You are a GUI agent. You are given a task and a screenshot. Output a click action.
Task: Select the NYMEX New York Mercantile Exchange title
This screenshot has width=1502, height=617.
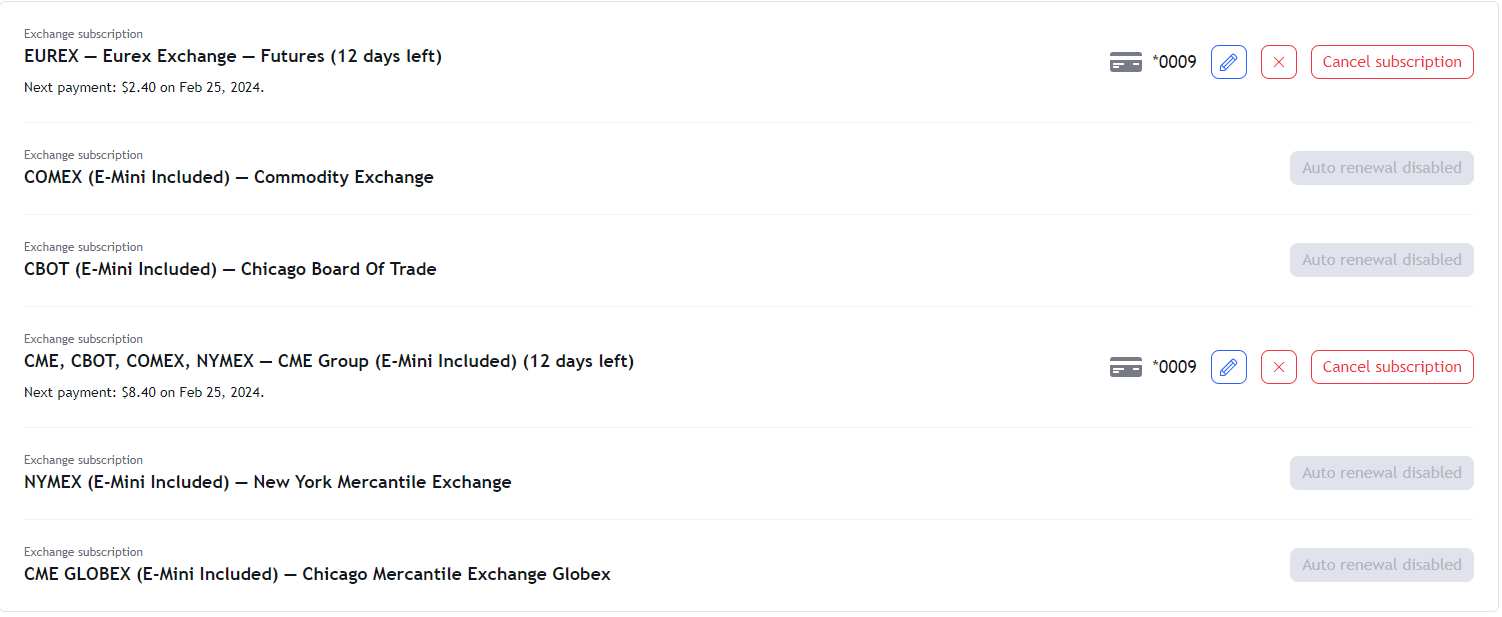coord(267,482)
